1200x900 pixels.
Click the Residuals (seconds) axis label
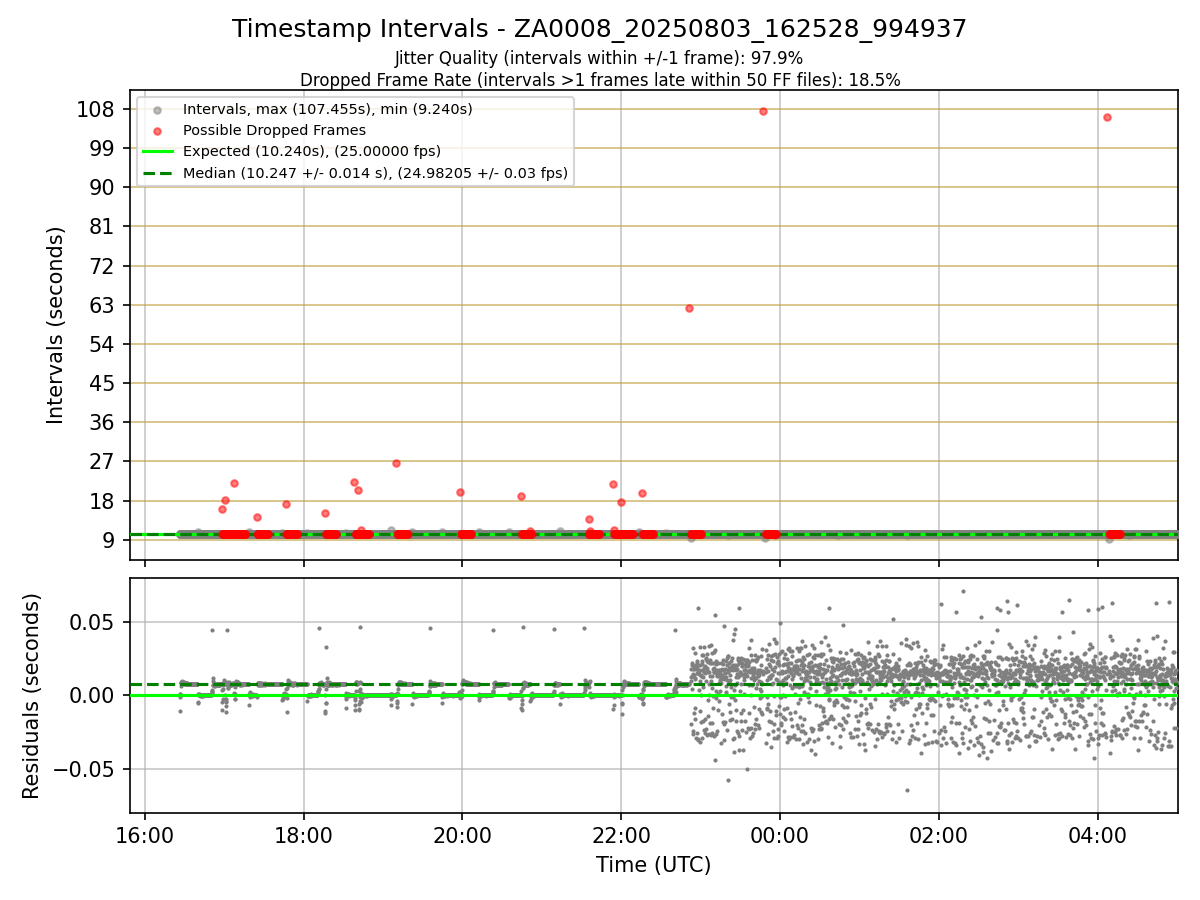32,696
